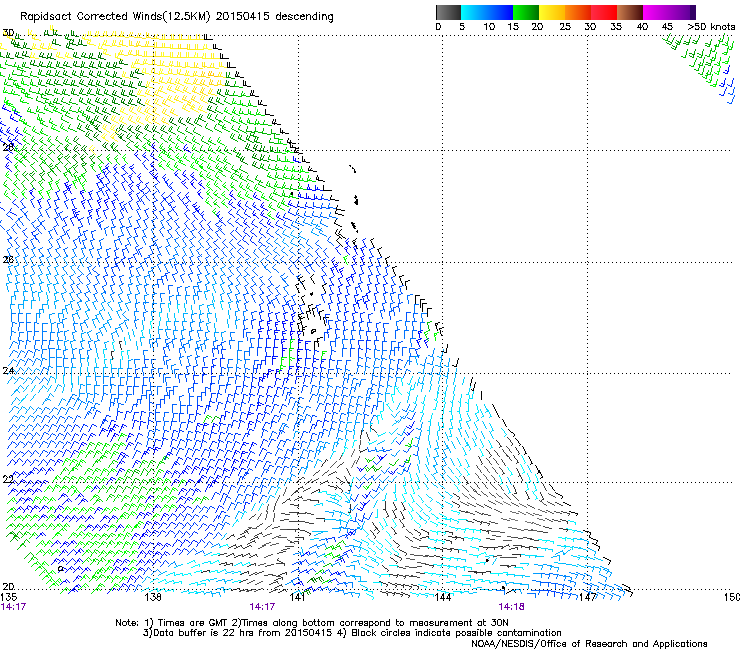Click the legend scale label '0'
This screenshot has height=650, width=740.
point(438,27)
